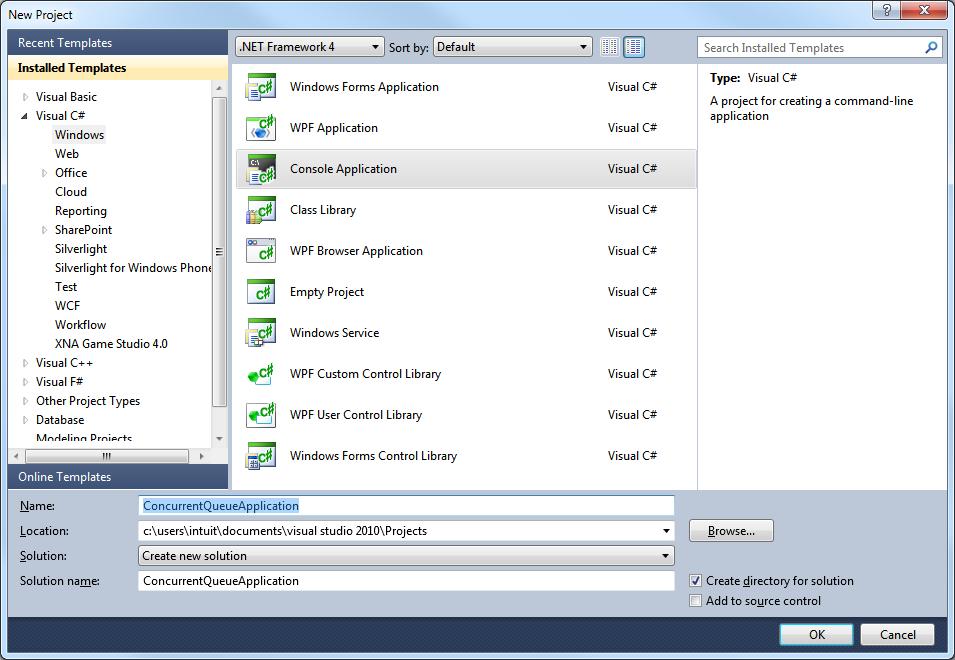Click the tree scroll up arrow
The image size is (955, 660).
coord(219,89)
